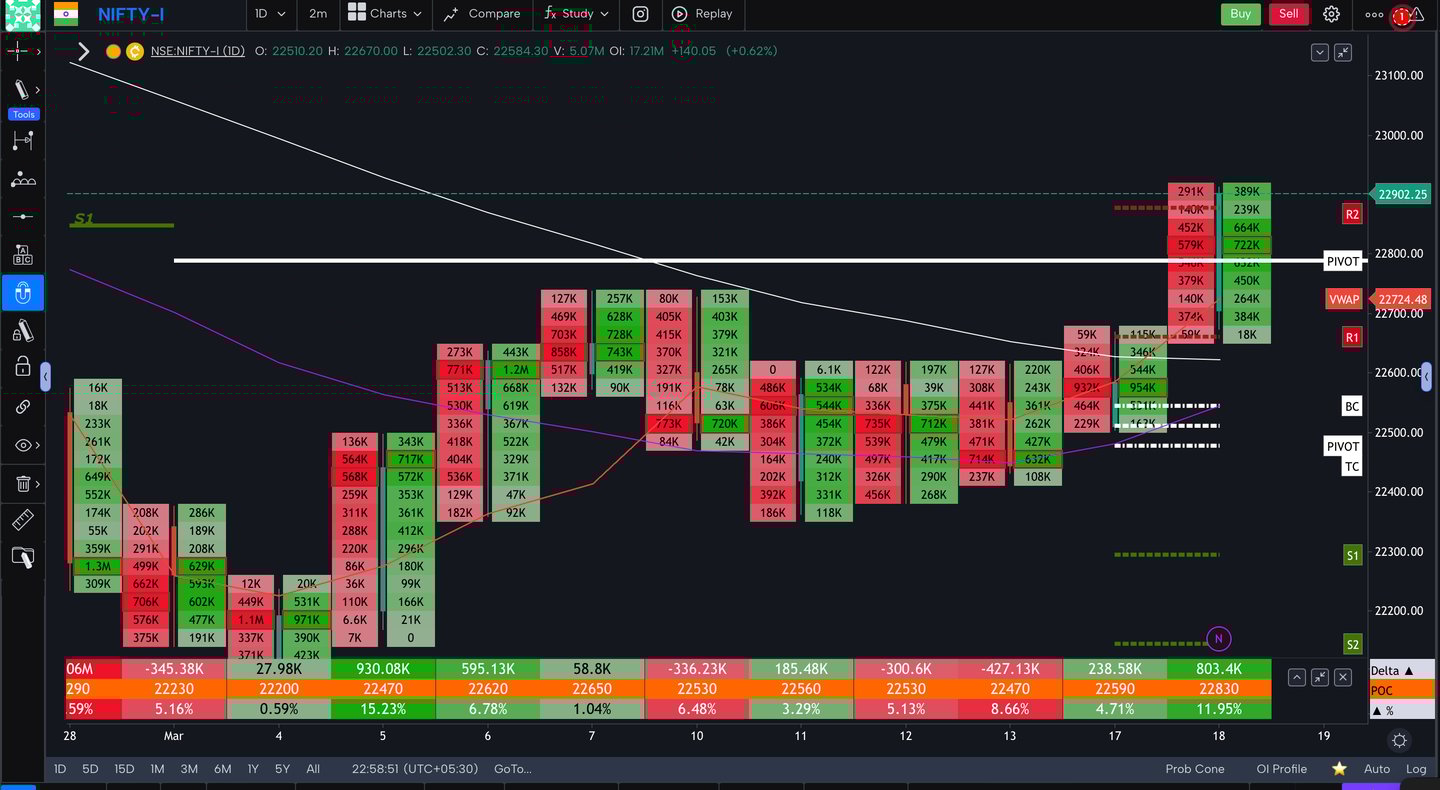Toggle Log price scale
1440x790 pixels.
point(1416,769)
